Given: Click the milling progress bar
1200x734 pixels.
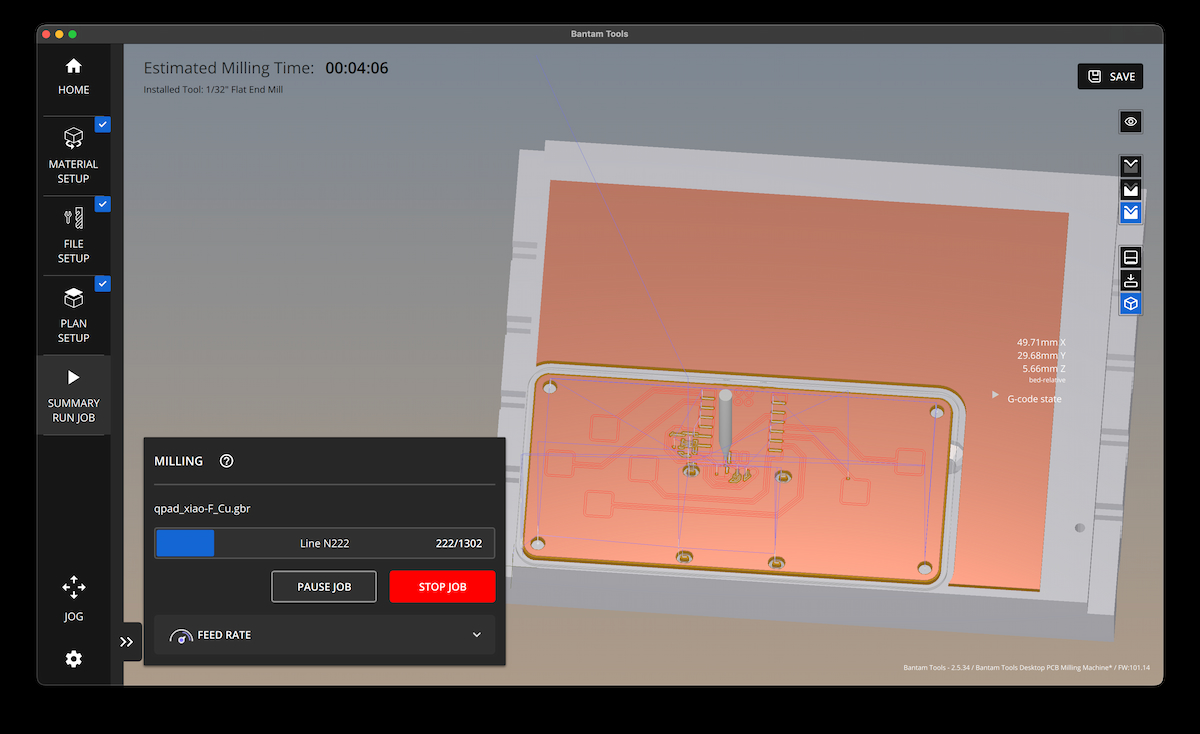Looking at the screenshot, I should click(x=324, y=543).
